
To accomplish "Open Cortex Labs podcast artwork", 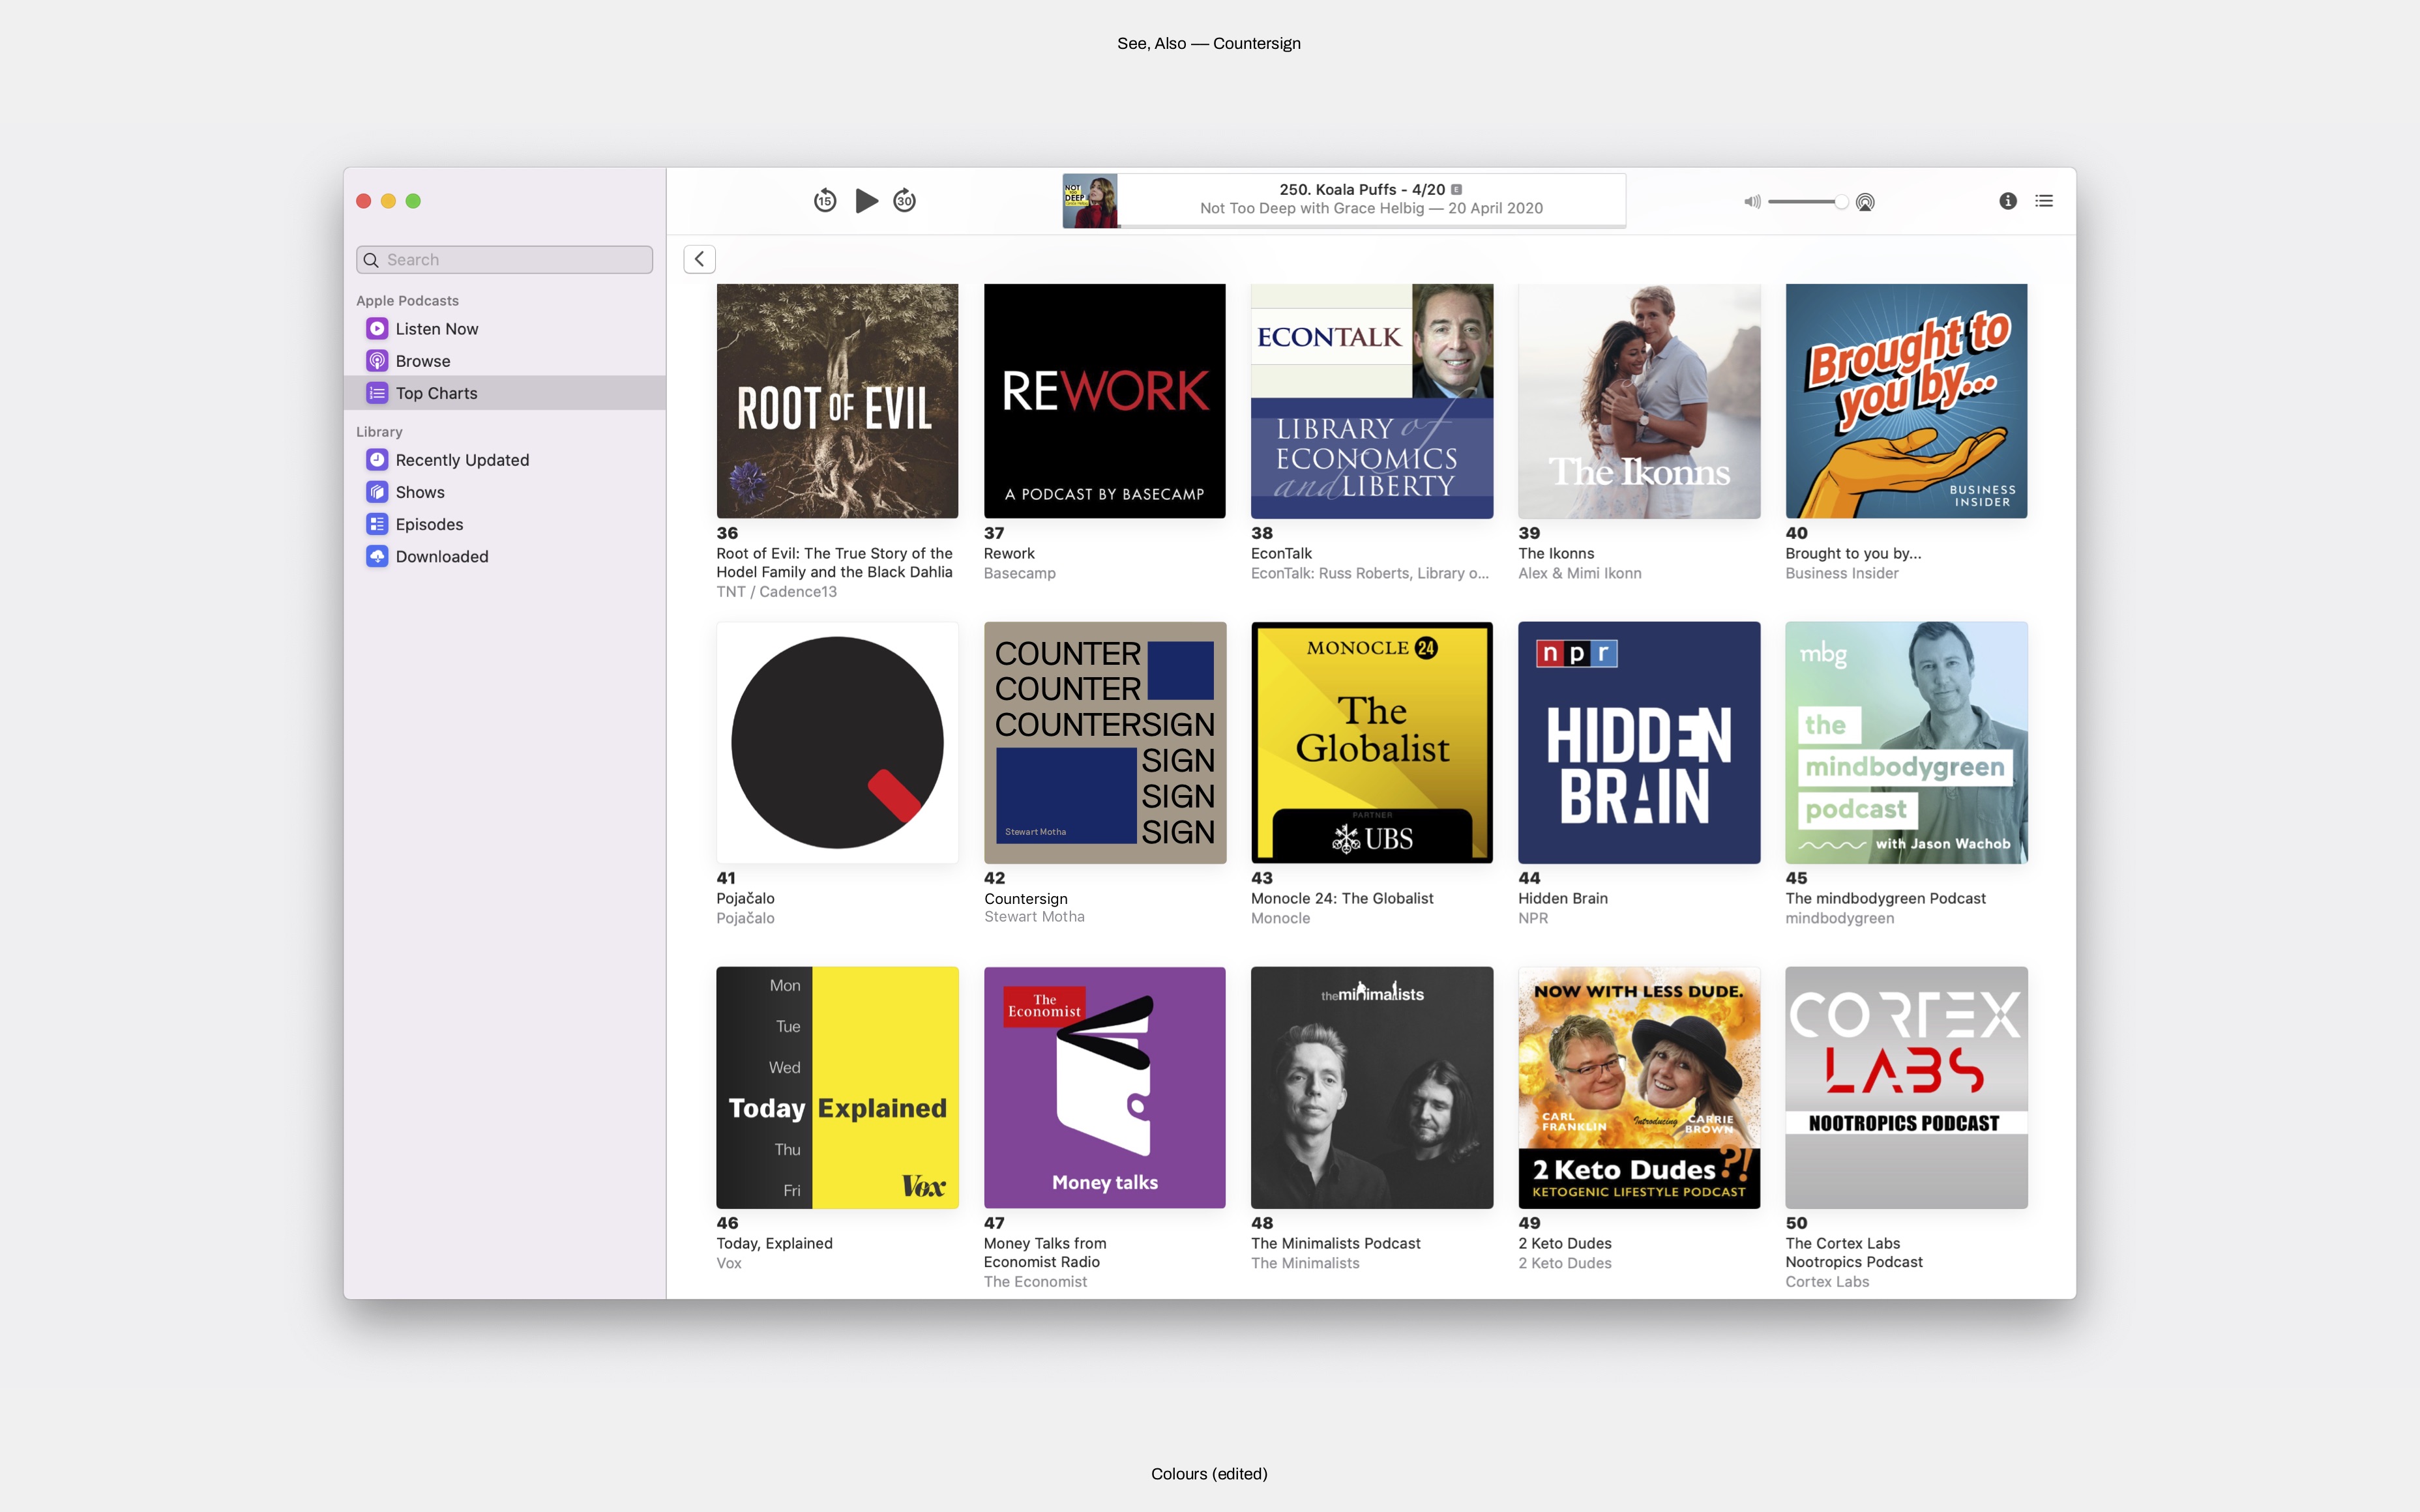I will point(1906,1087).
